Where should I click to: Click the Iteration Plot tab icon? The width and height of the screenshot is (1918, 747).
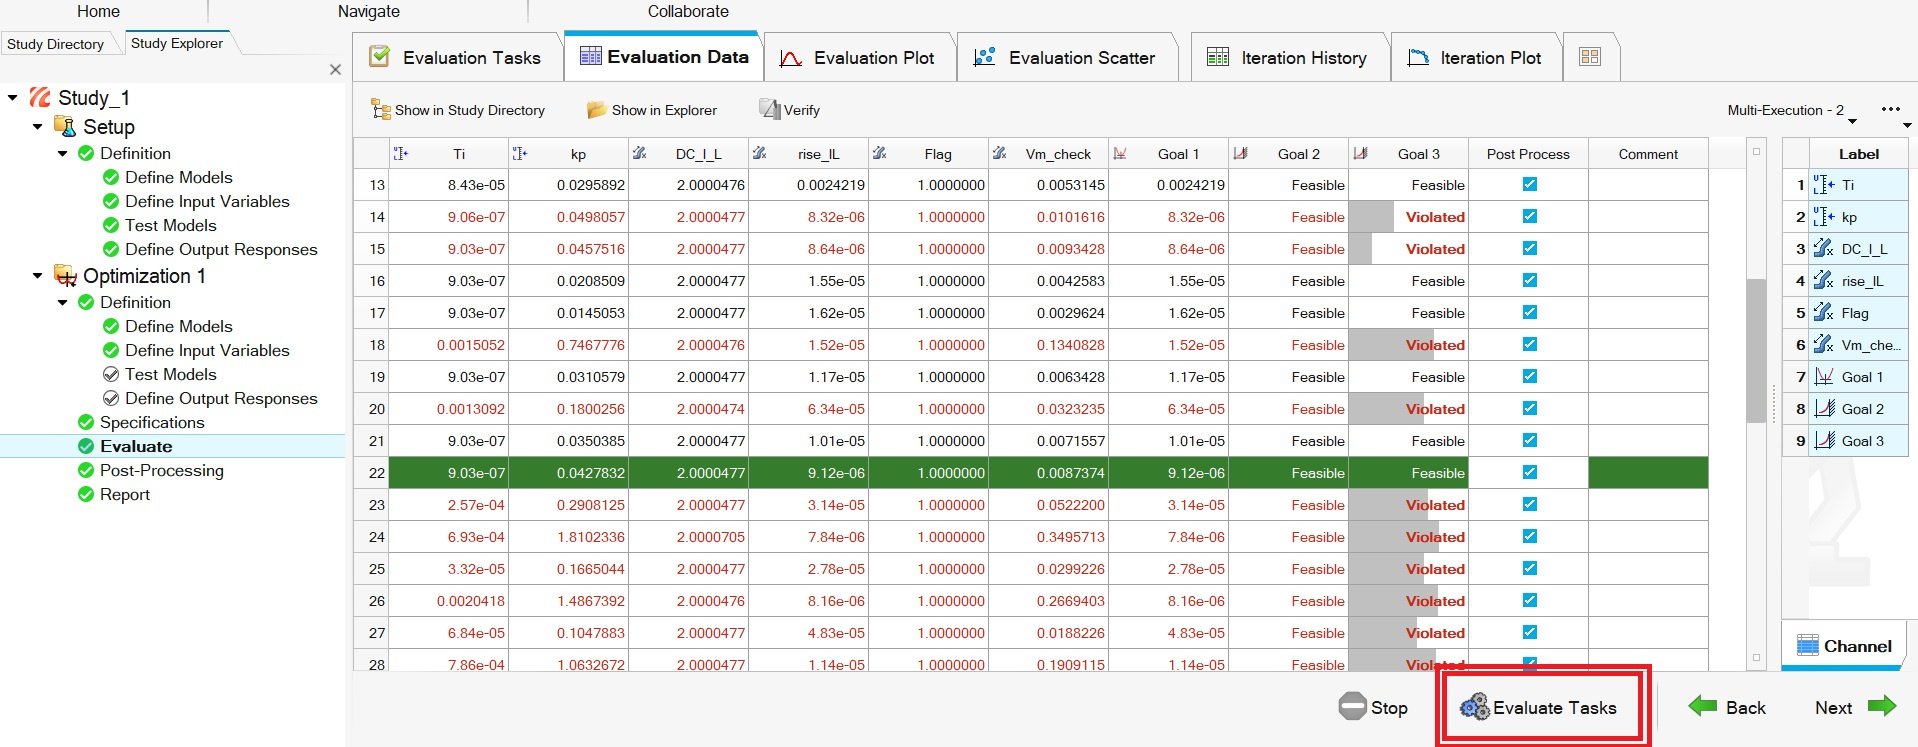(x=1418, y=58)
